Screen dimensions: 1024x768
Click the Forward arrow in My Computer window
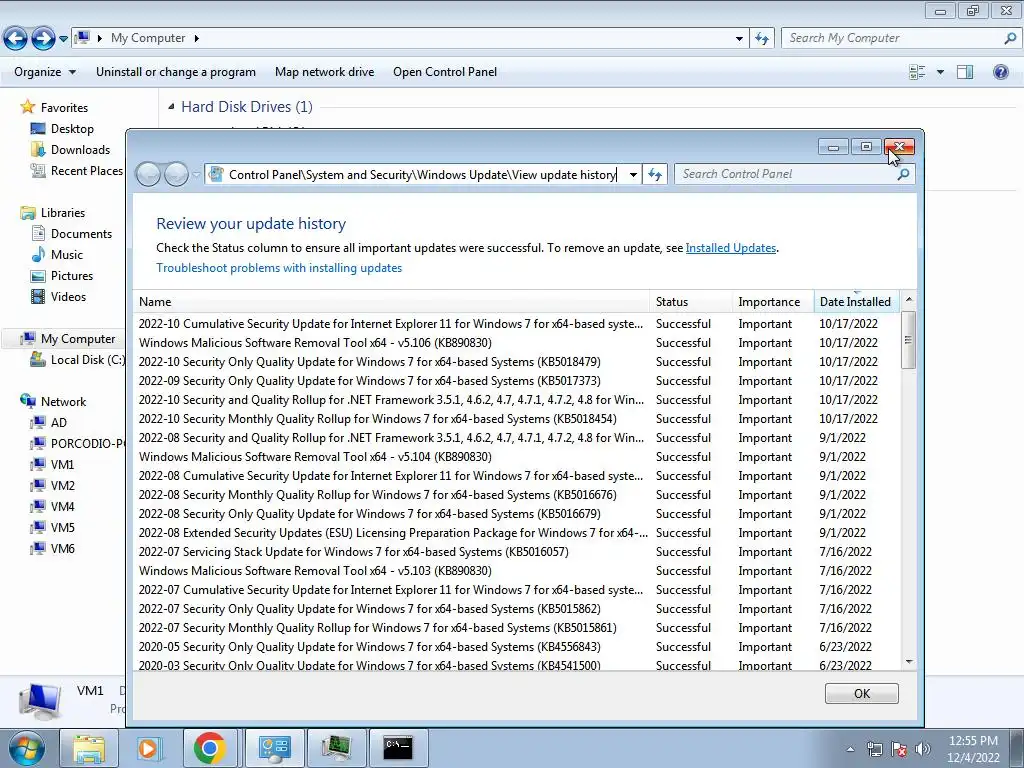click(43, 39)
